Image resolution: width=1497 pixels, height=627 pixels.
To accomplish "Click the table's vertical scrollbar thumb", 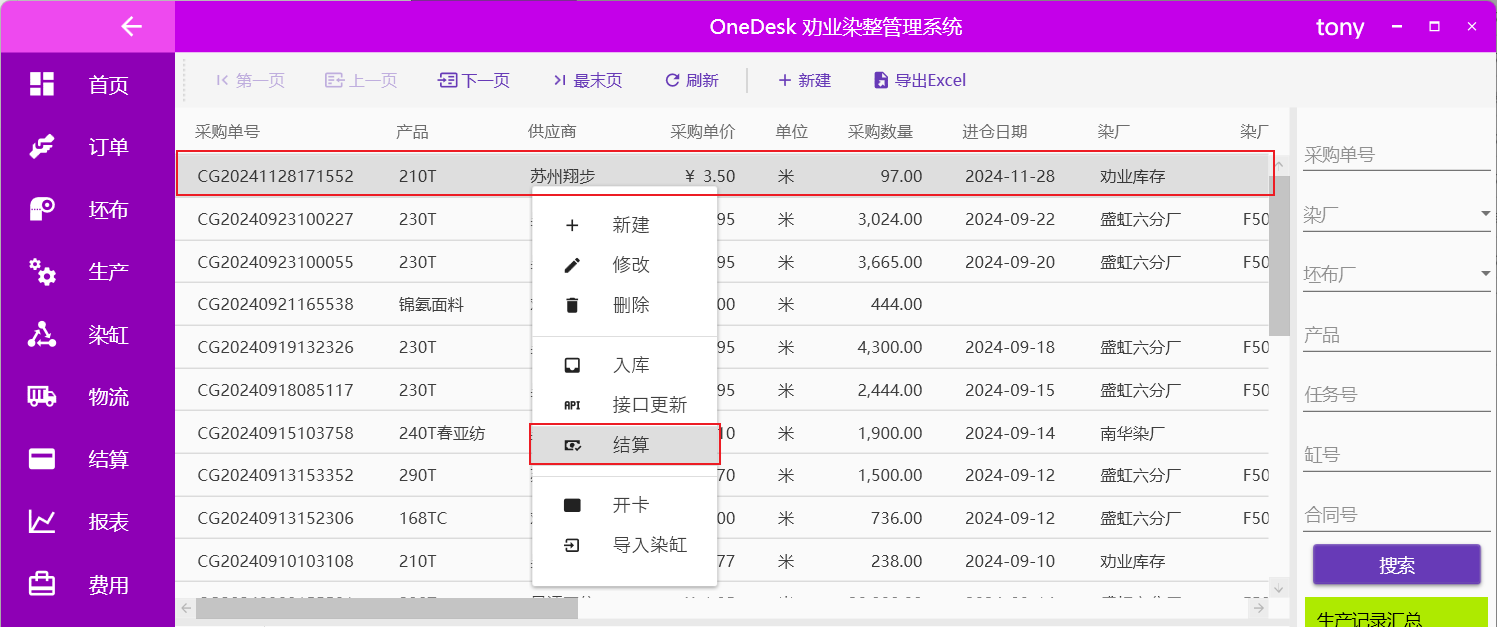I will [1279, 255].
